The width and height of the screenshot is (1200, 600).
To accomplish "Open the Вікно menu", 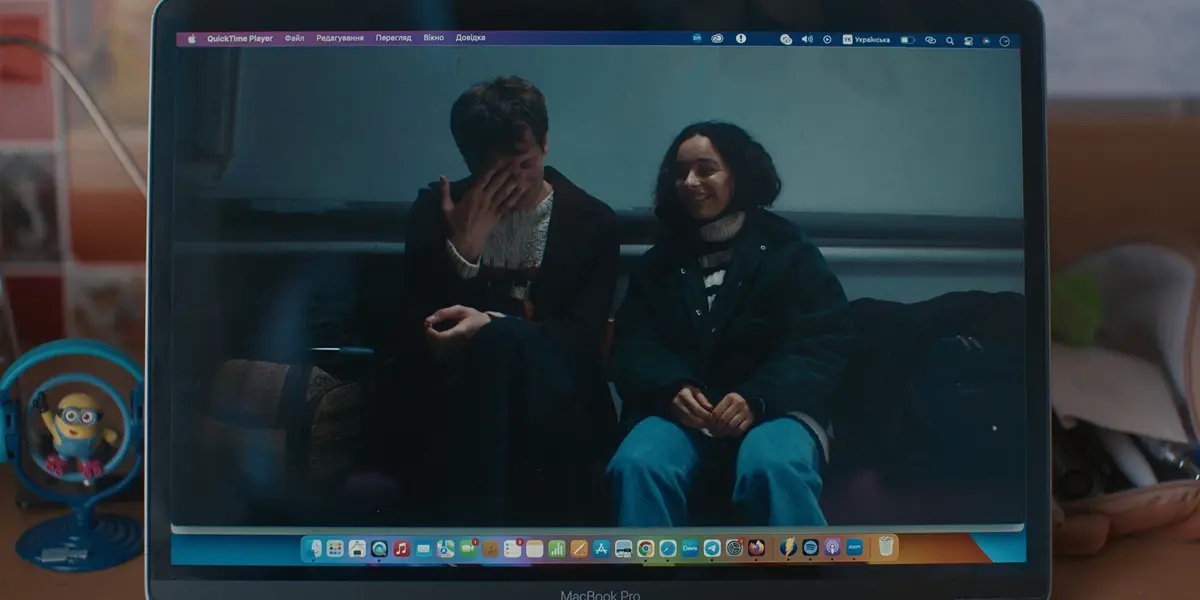I will (433, 38).
